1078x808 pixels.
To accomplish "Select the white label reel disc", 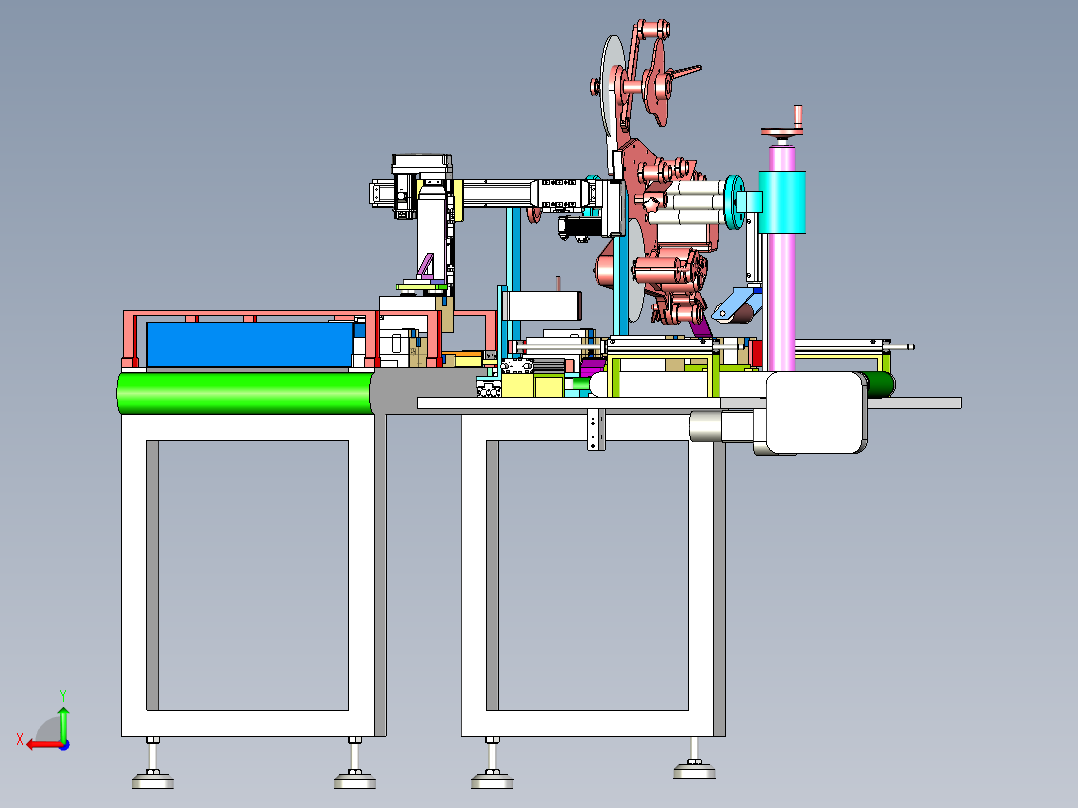I will [x=612, y=103].
